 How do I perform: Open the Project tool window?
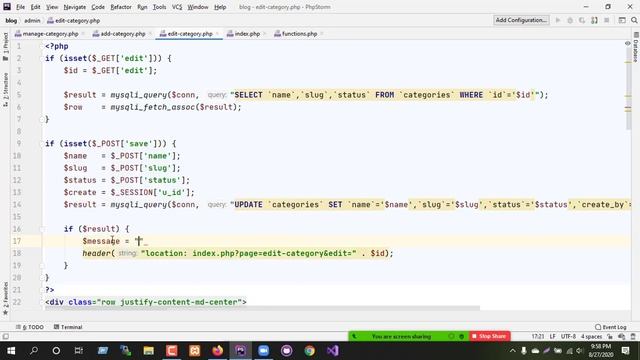[5, 47]
